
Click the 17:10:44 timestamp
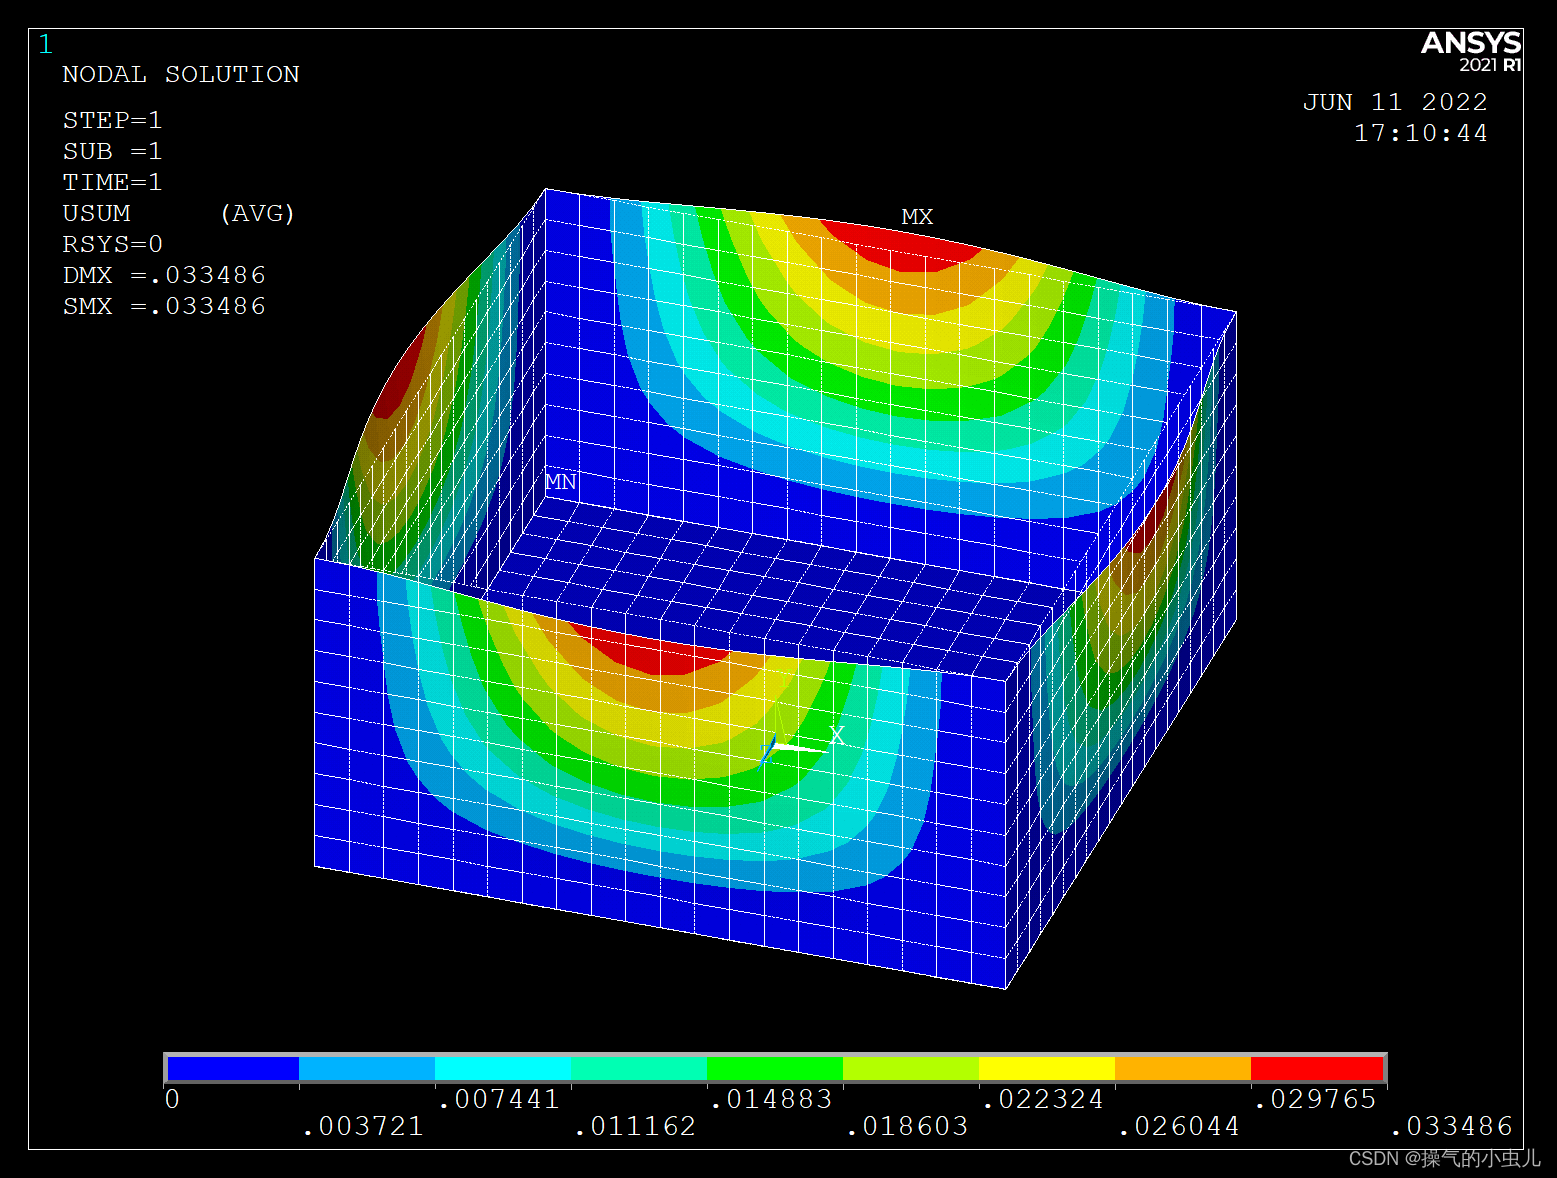[x=1420, y=134]
